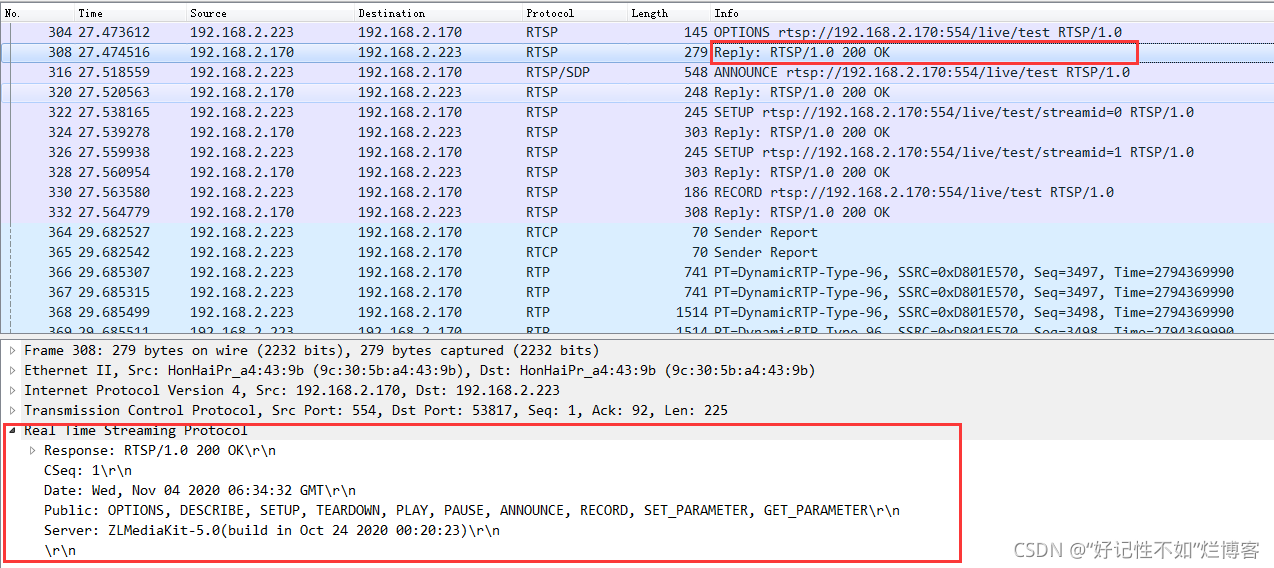
Task: Sort by the No. column header
Action: coord(37,13)
